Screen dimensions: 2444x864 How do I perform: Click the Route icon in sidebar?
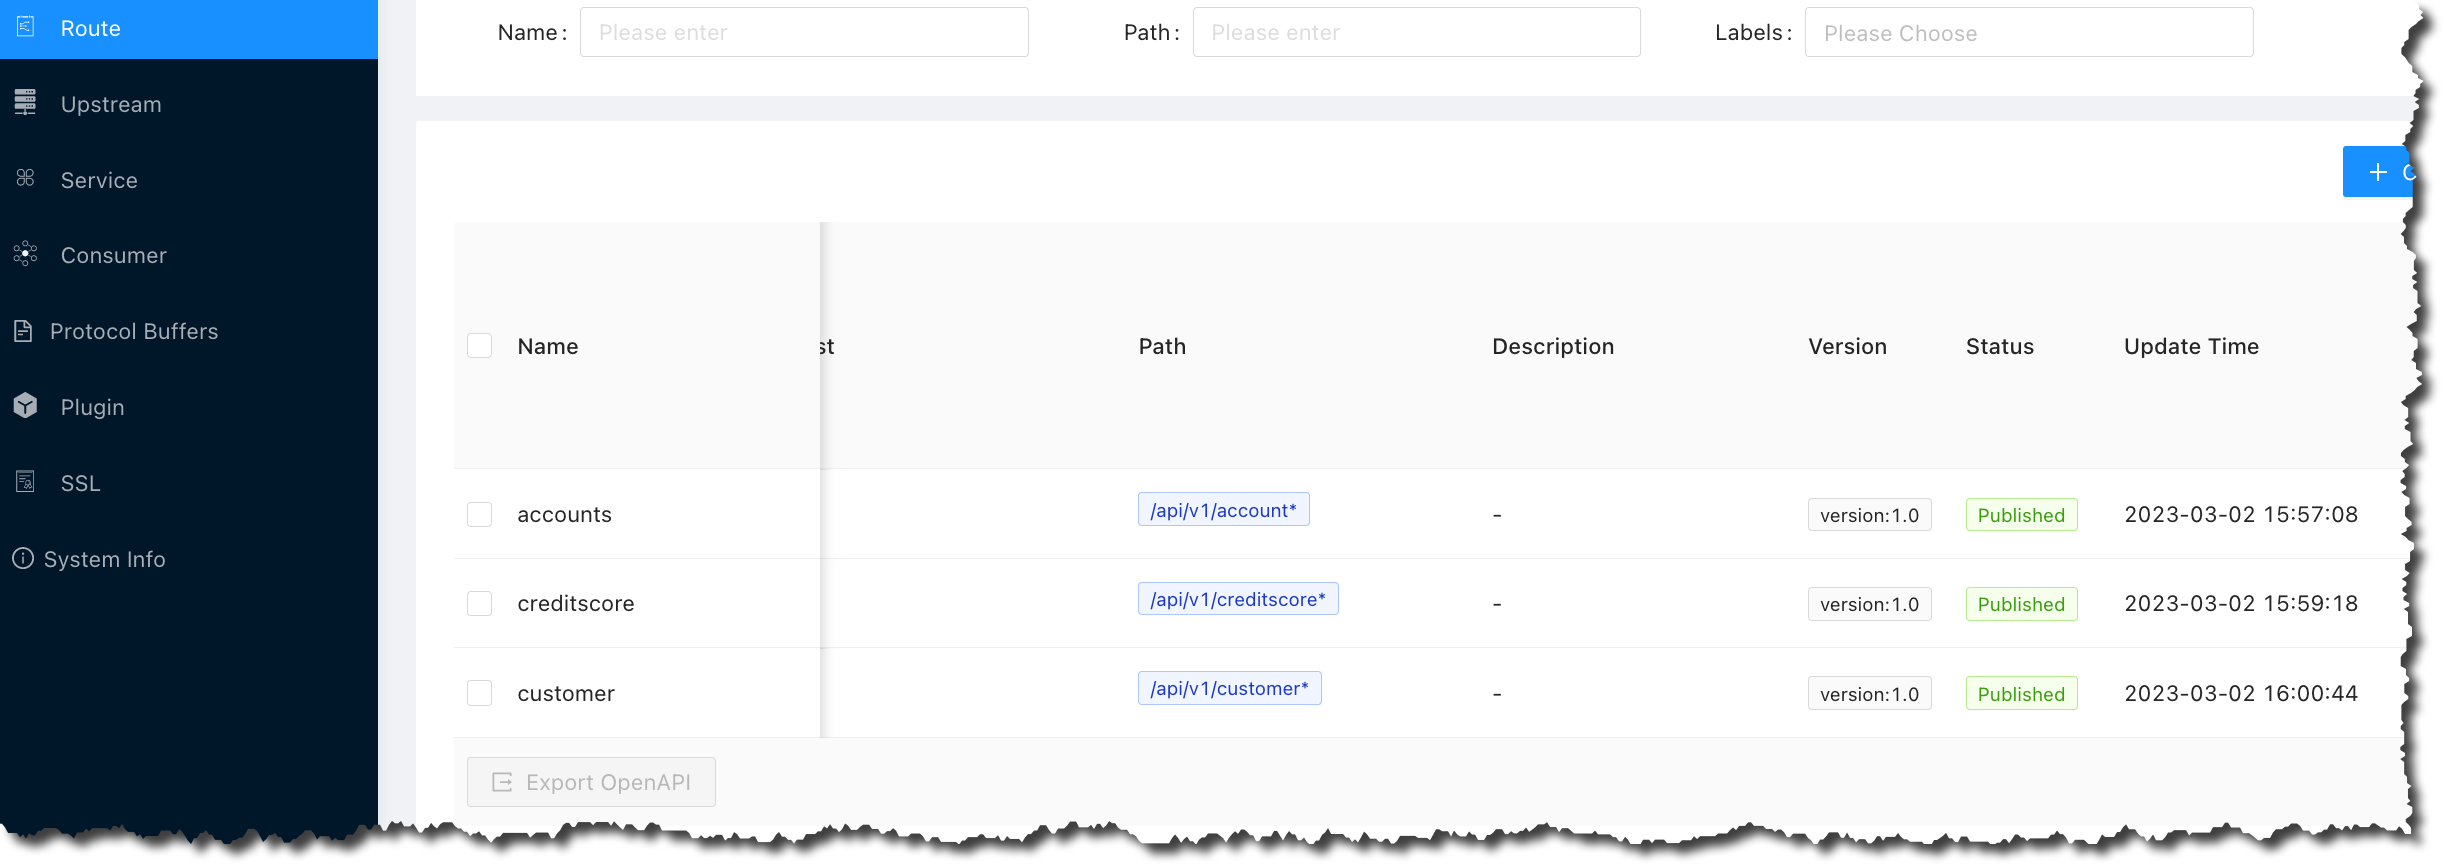coord(26,27)
